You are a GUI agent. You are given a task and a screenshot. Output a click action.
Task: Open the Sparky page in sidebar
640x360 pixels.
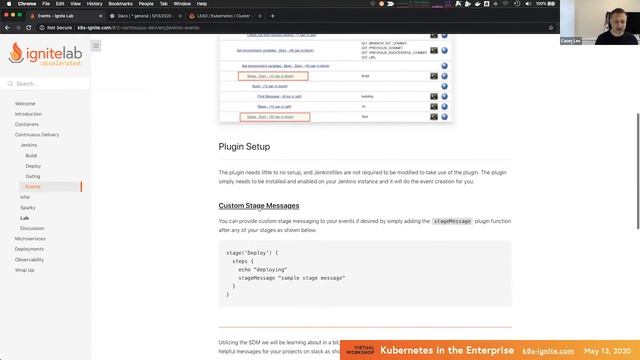pyautogui.click(x=28, y=208)
